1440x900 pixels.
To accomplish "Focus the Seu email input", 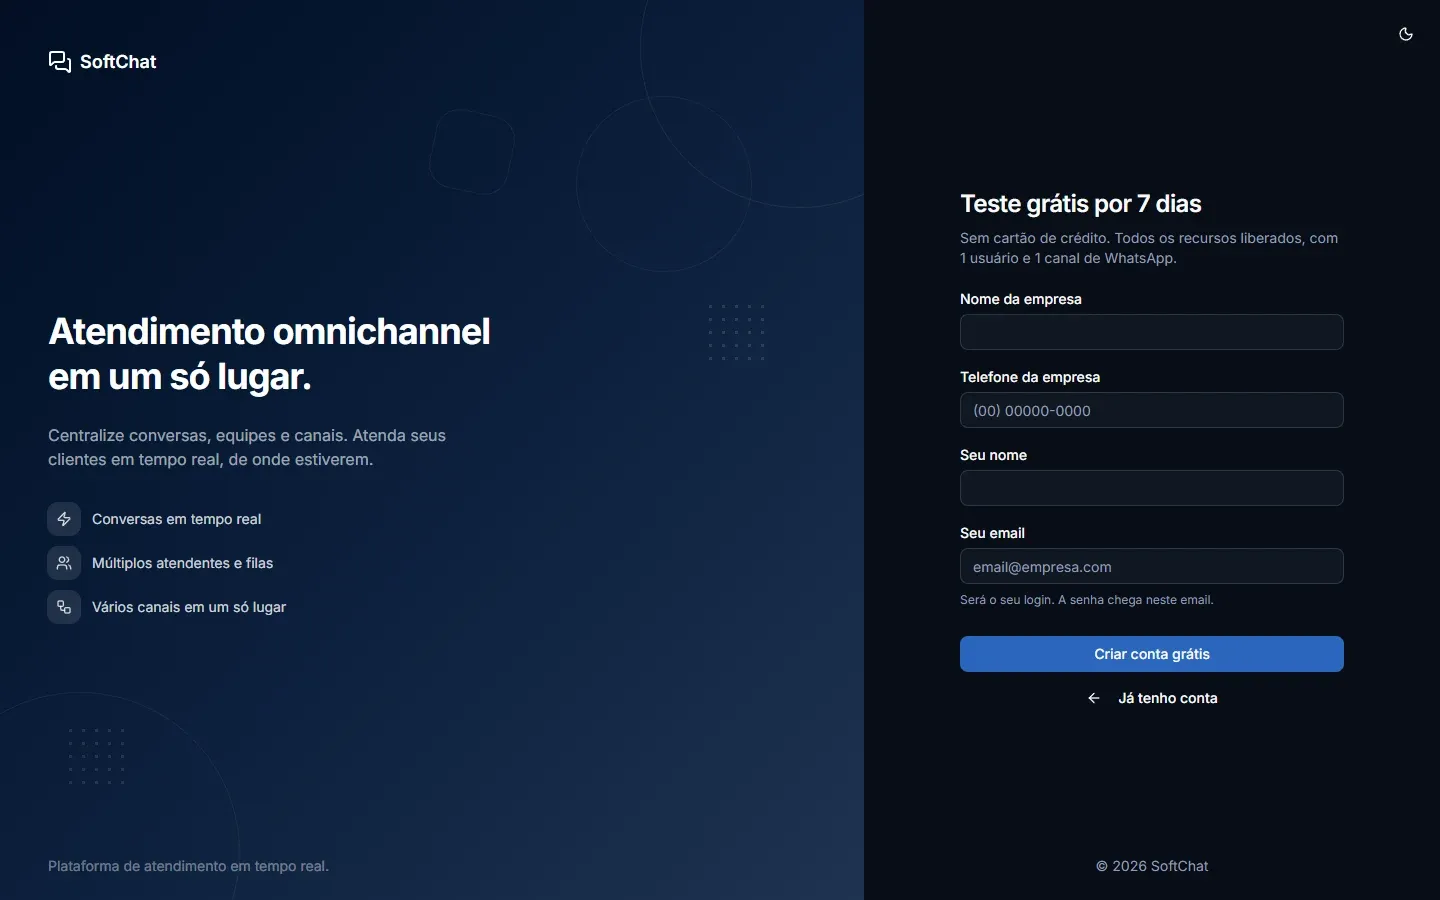I will pos(1152,566).
